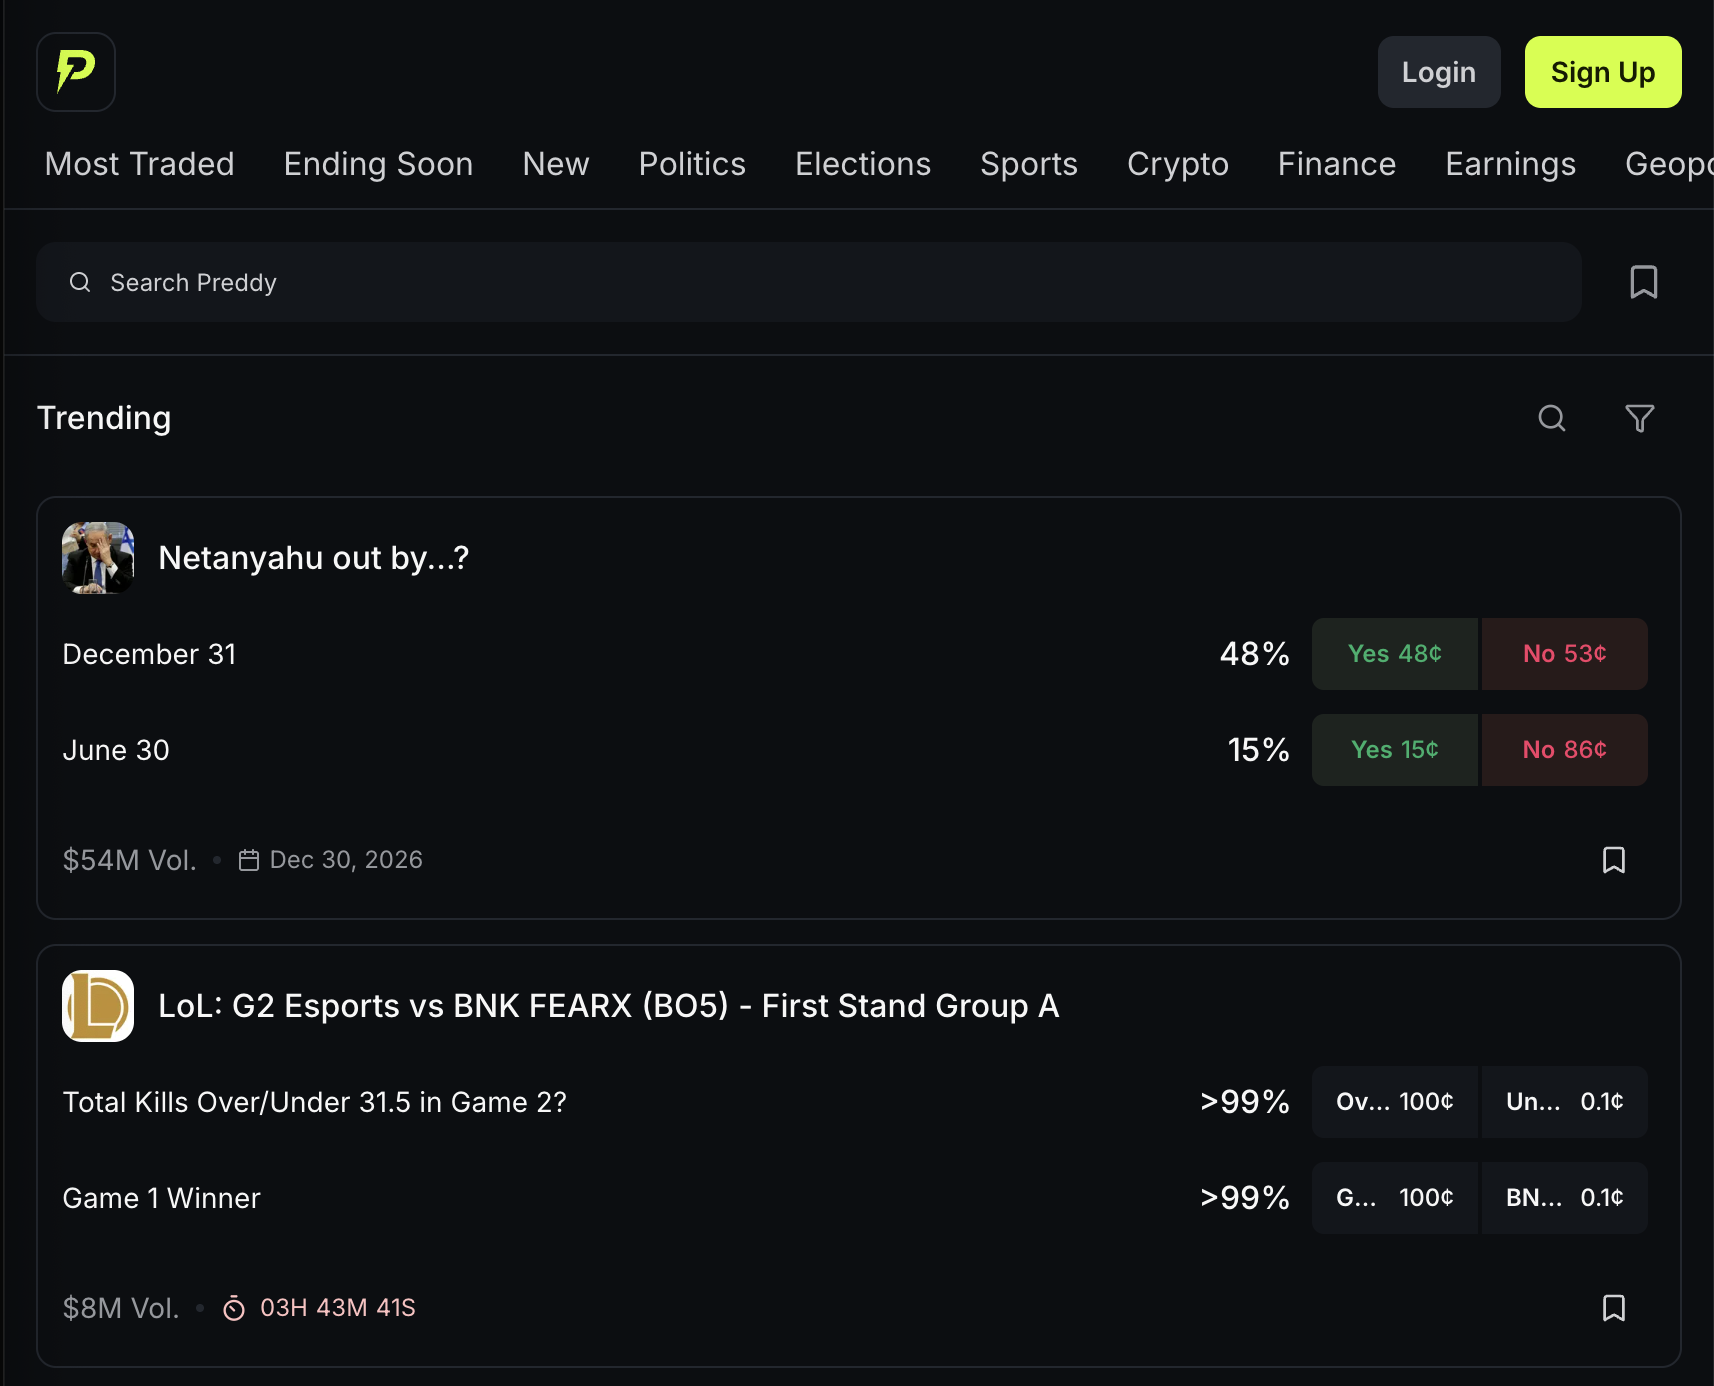This screenshot has height=1386, width=1714.
Task: Open saved bookmarks next to search bar
Action: [1643, 282]
